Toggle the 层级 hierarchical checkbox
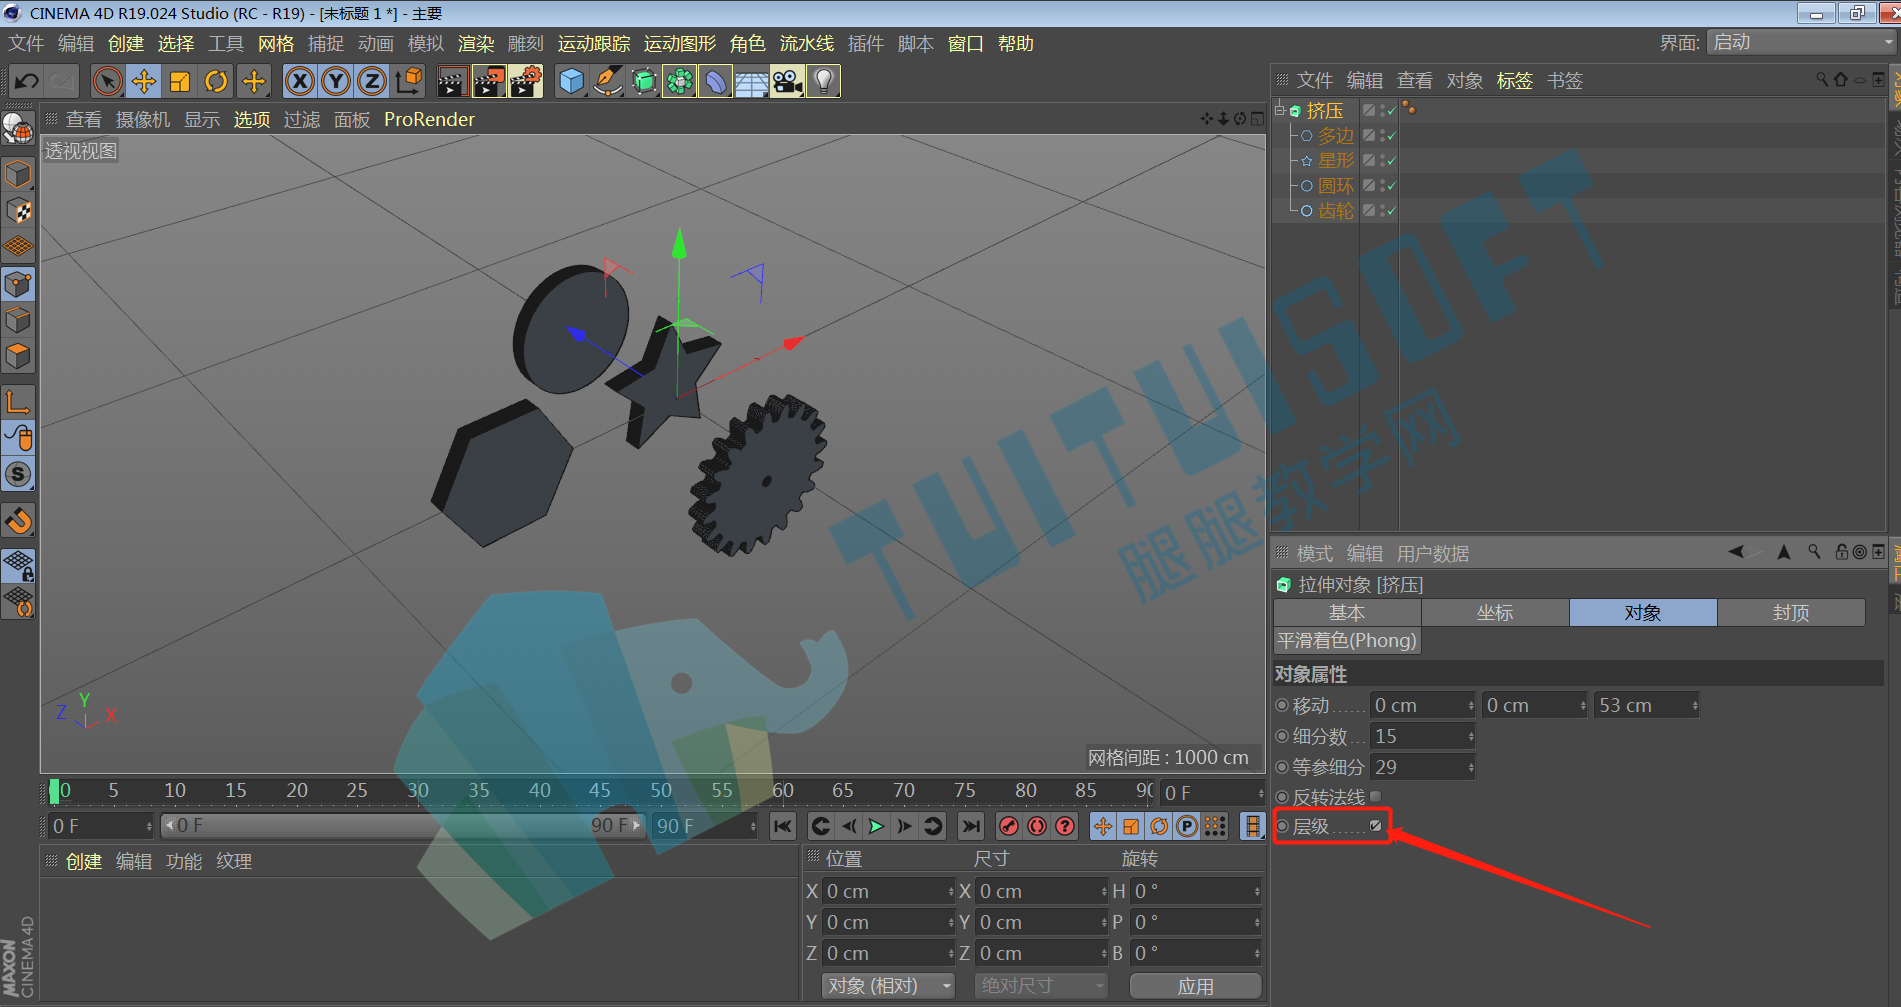The width and height of the screenshot is (1901, 1007). [x=1375, y=826]
